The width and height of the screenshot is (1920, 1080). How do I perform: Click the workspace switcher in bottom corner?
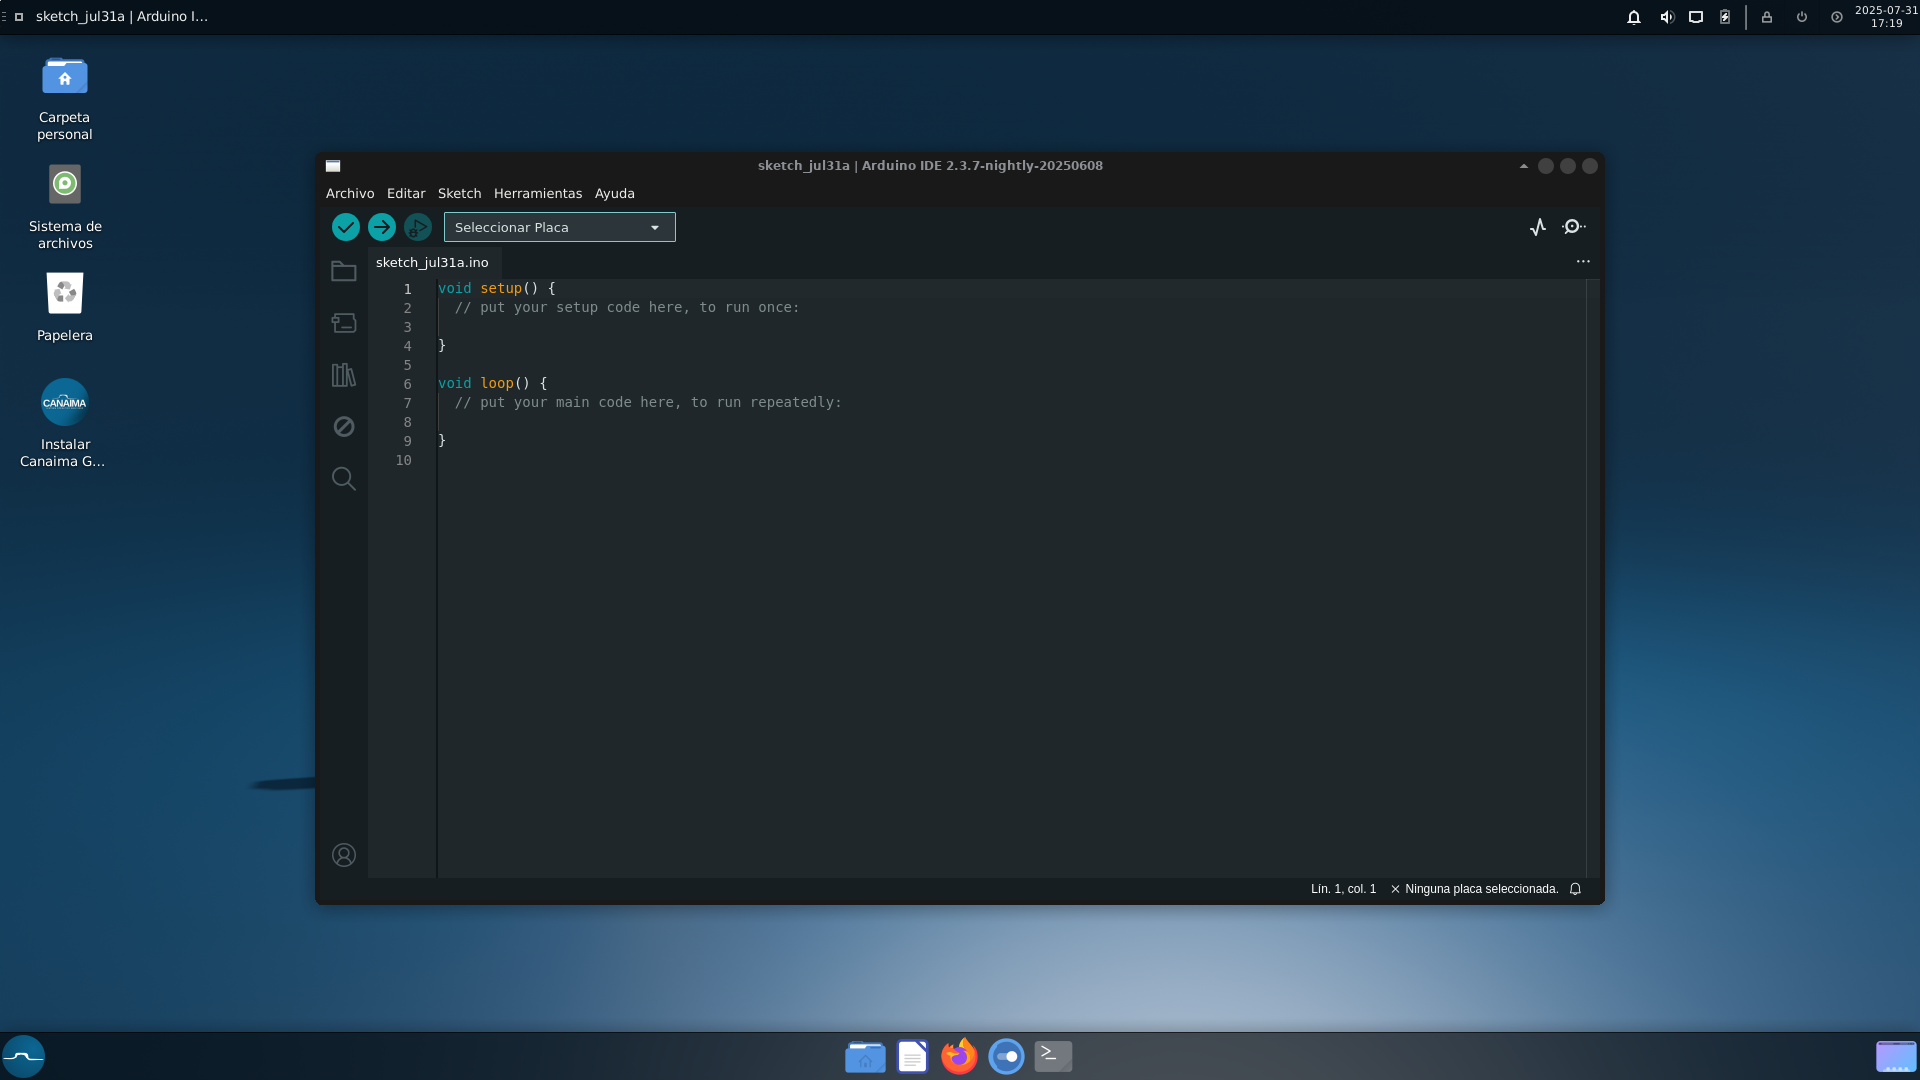(1896, 1056)
